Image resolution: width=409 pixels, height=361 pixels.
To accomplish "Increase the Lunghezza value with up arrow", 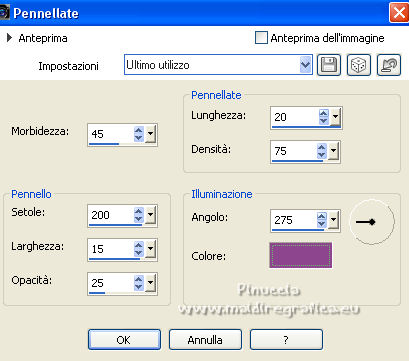I will click(323, 113).
